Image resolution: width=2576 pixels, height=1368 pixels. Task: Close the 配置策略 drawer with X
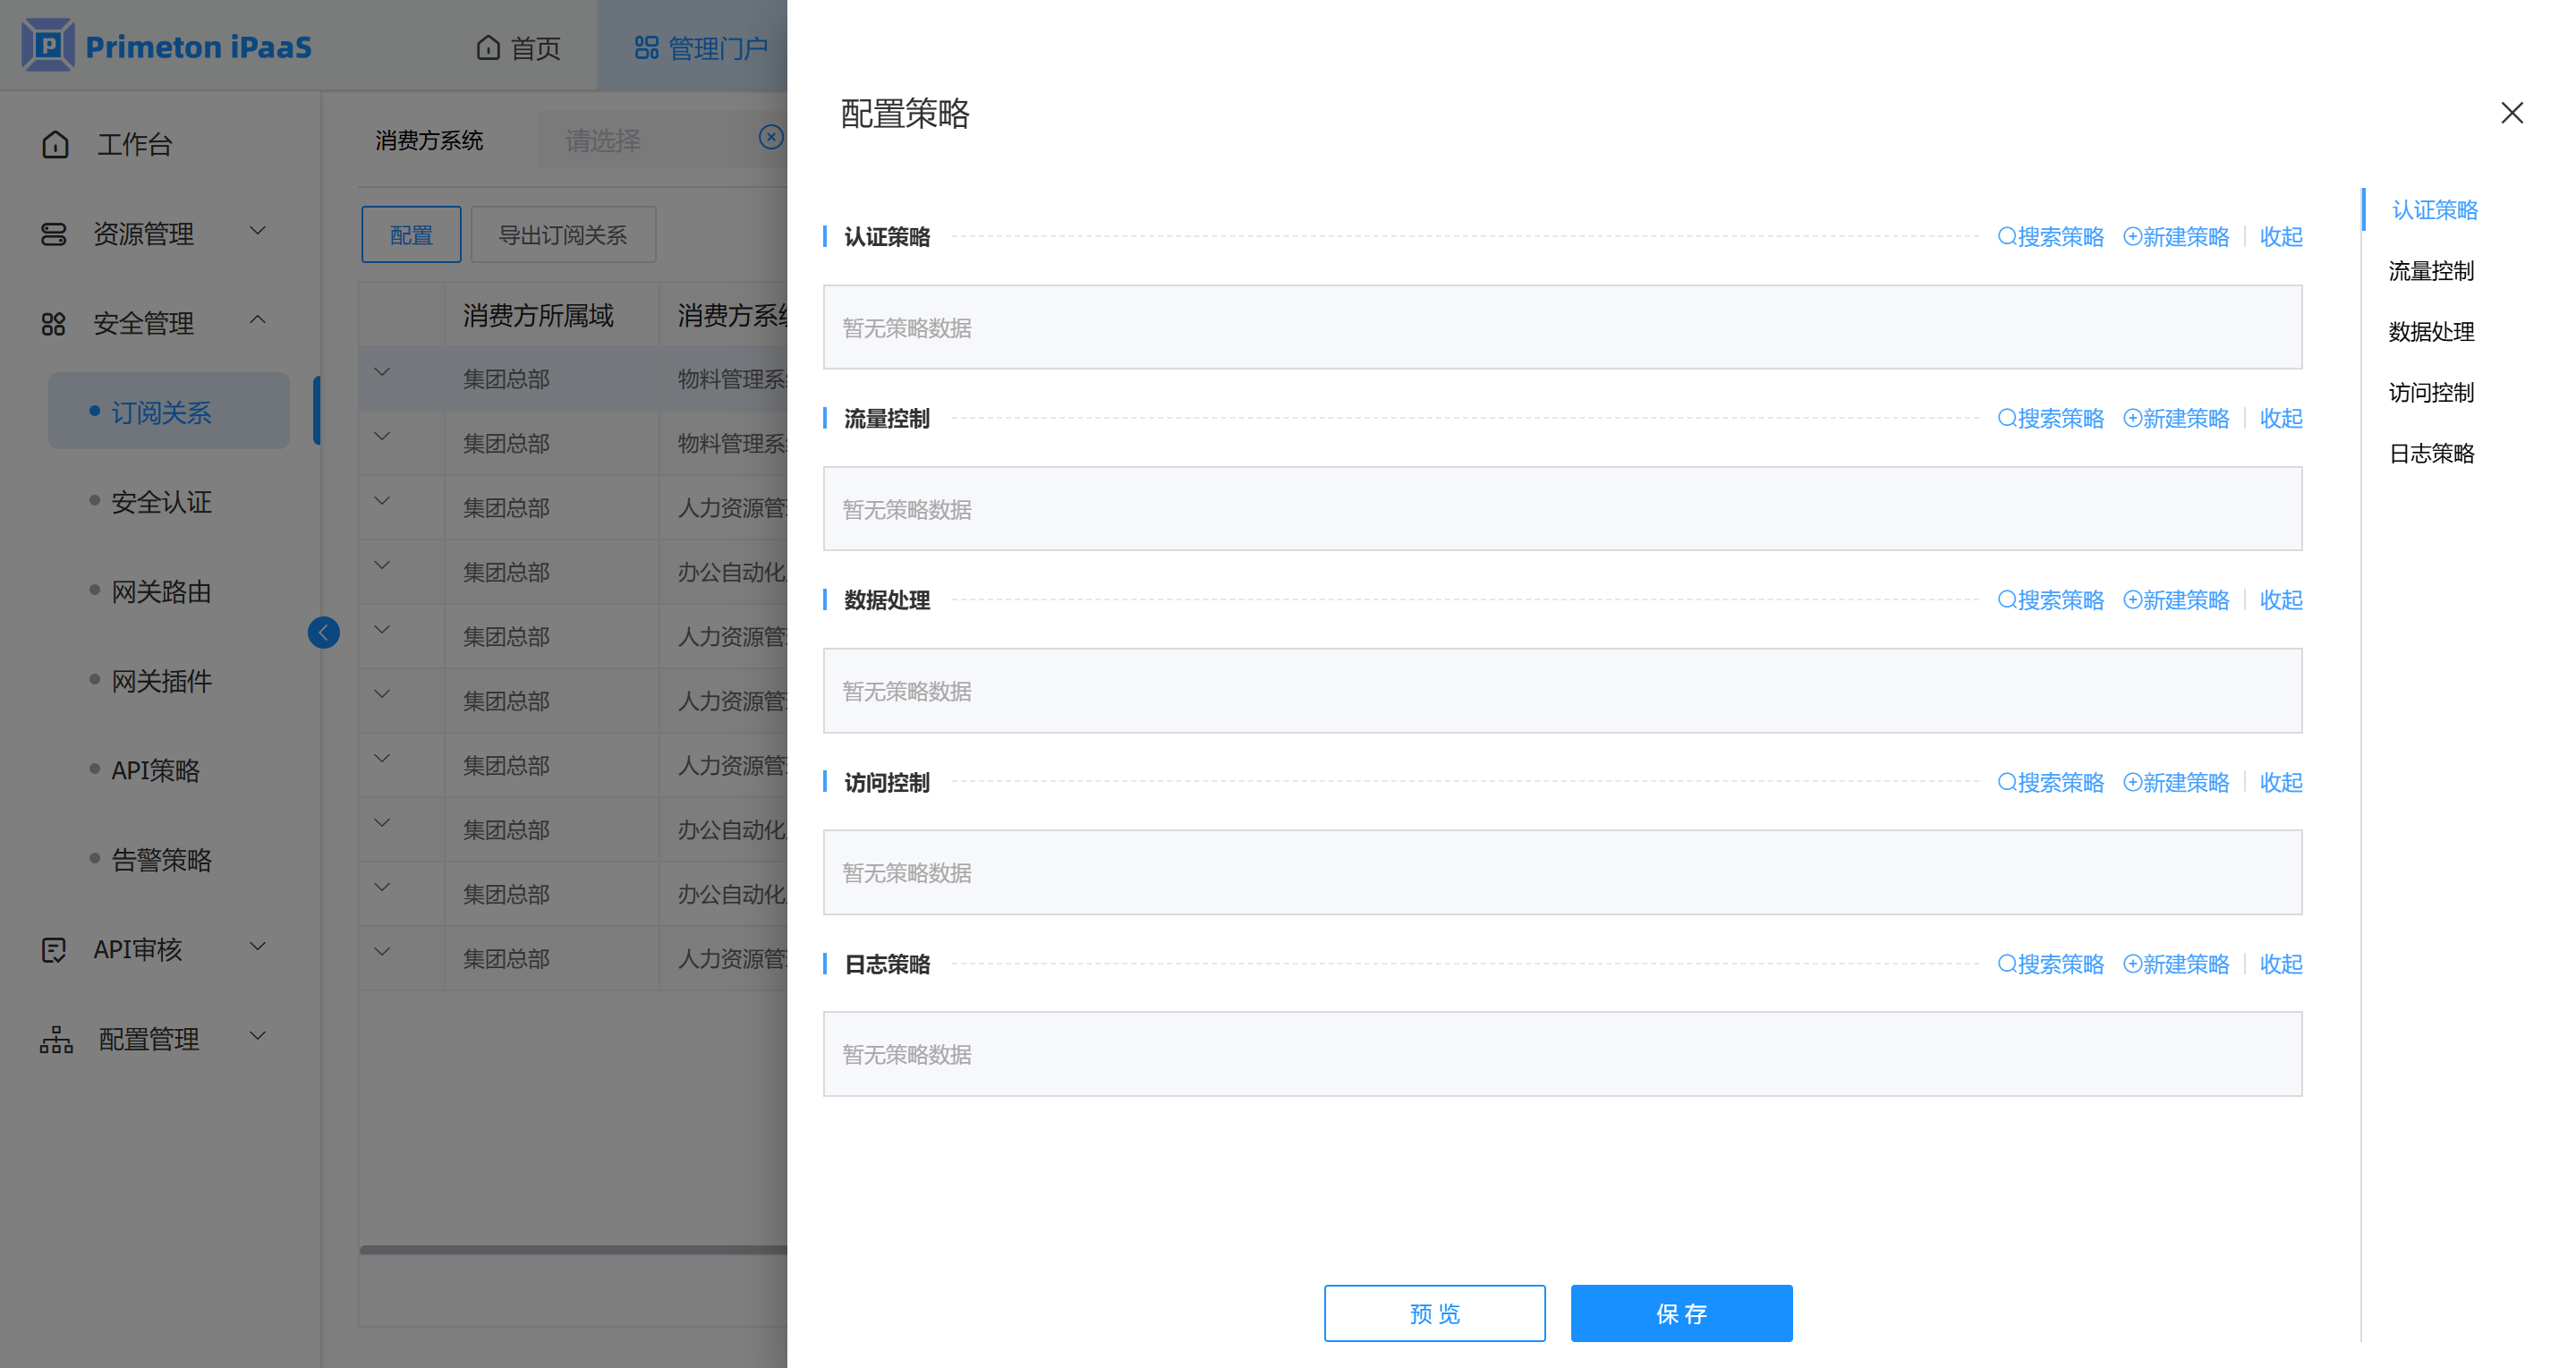click(2511, 113)
